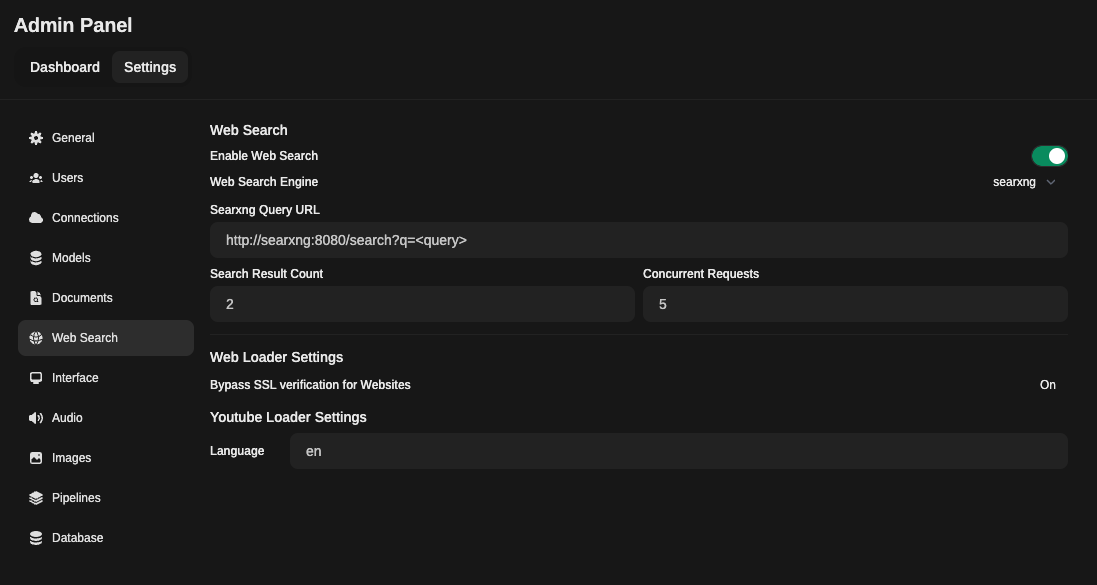Select the Pipelines layers icon
This screenshot has width=1097, height=585.
[x=36, y=497]
